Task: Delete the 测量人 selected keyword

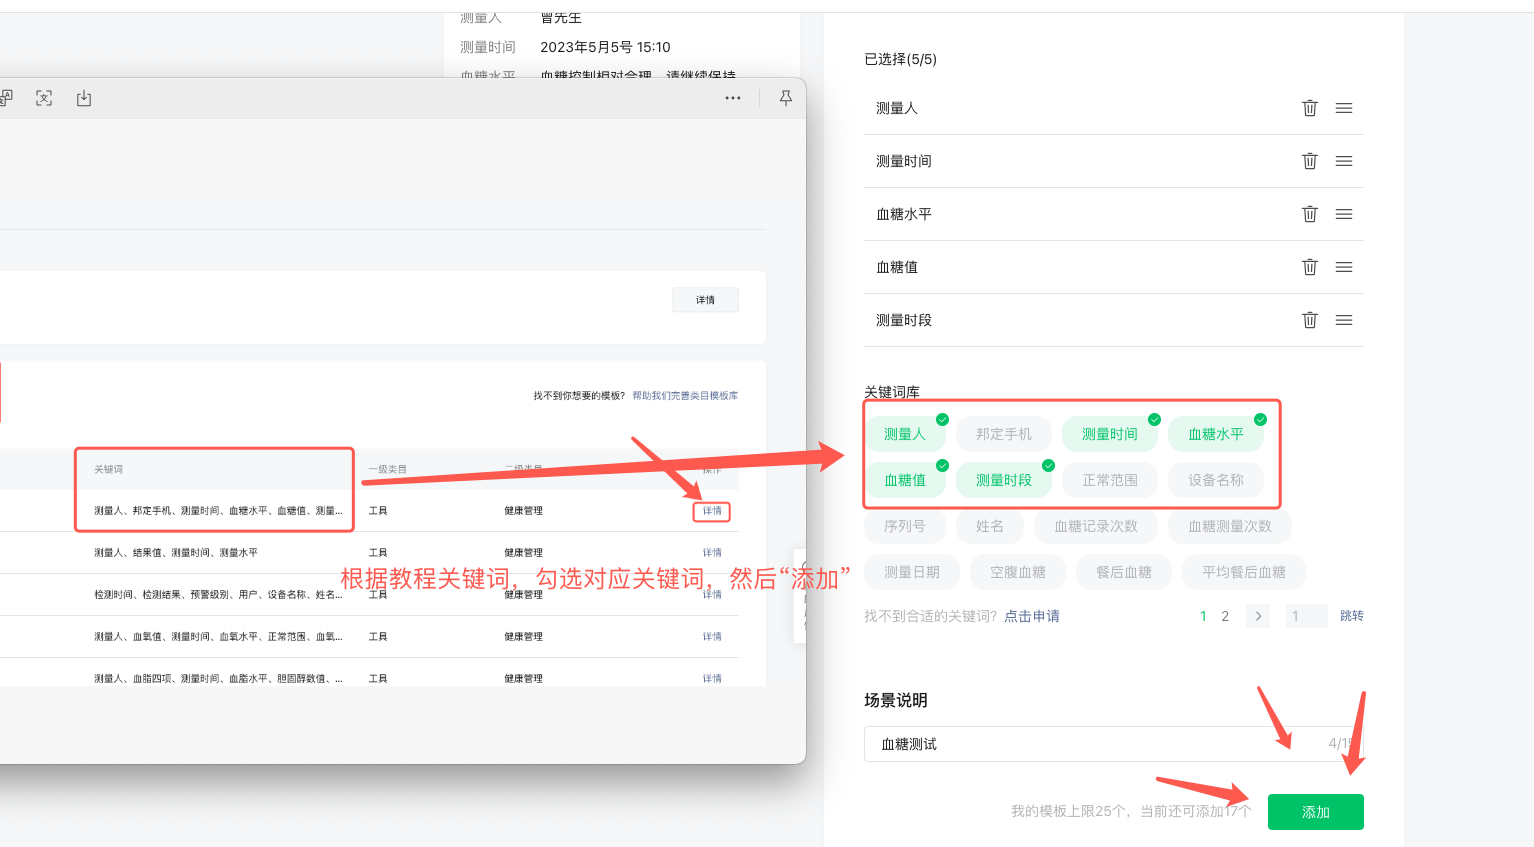Action: click(x=1309, y=108)
